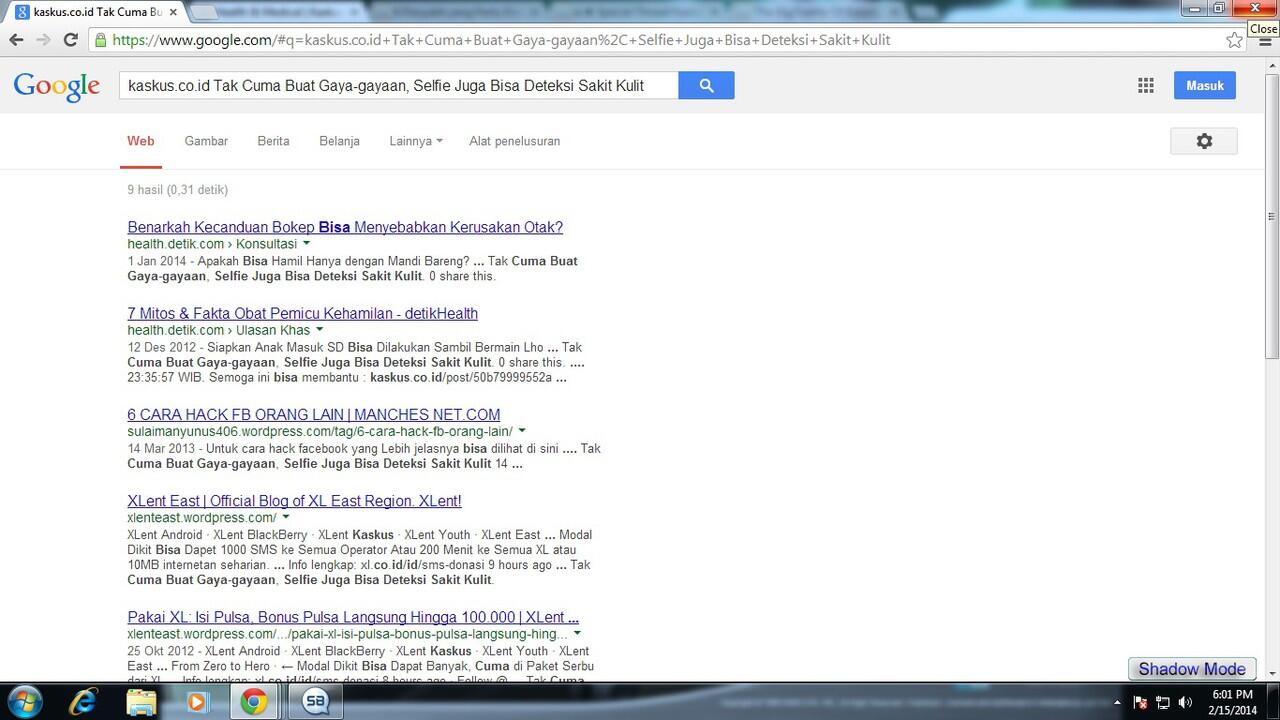Click the Chrome taskbar icon

(x=254, y=702)
